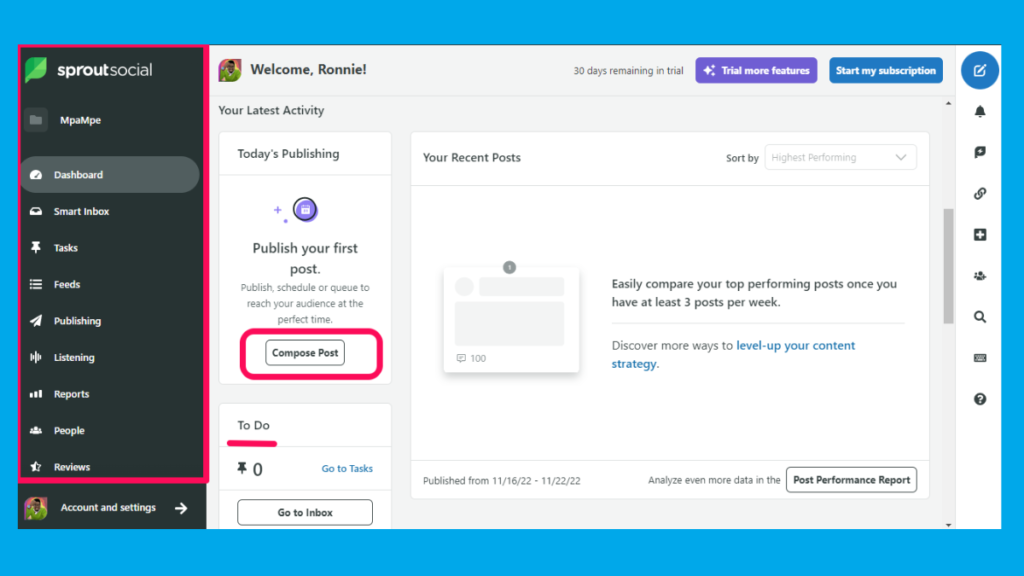Click the Account and settings avatar

pos(36,508)
